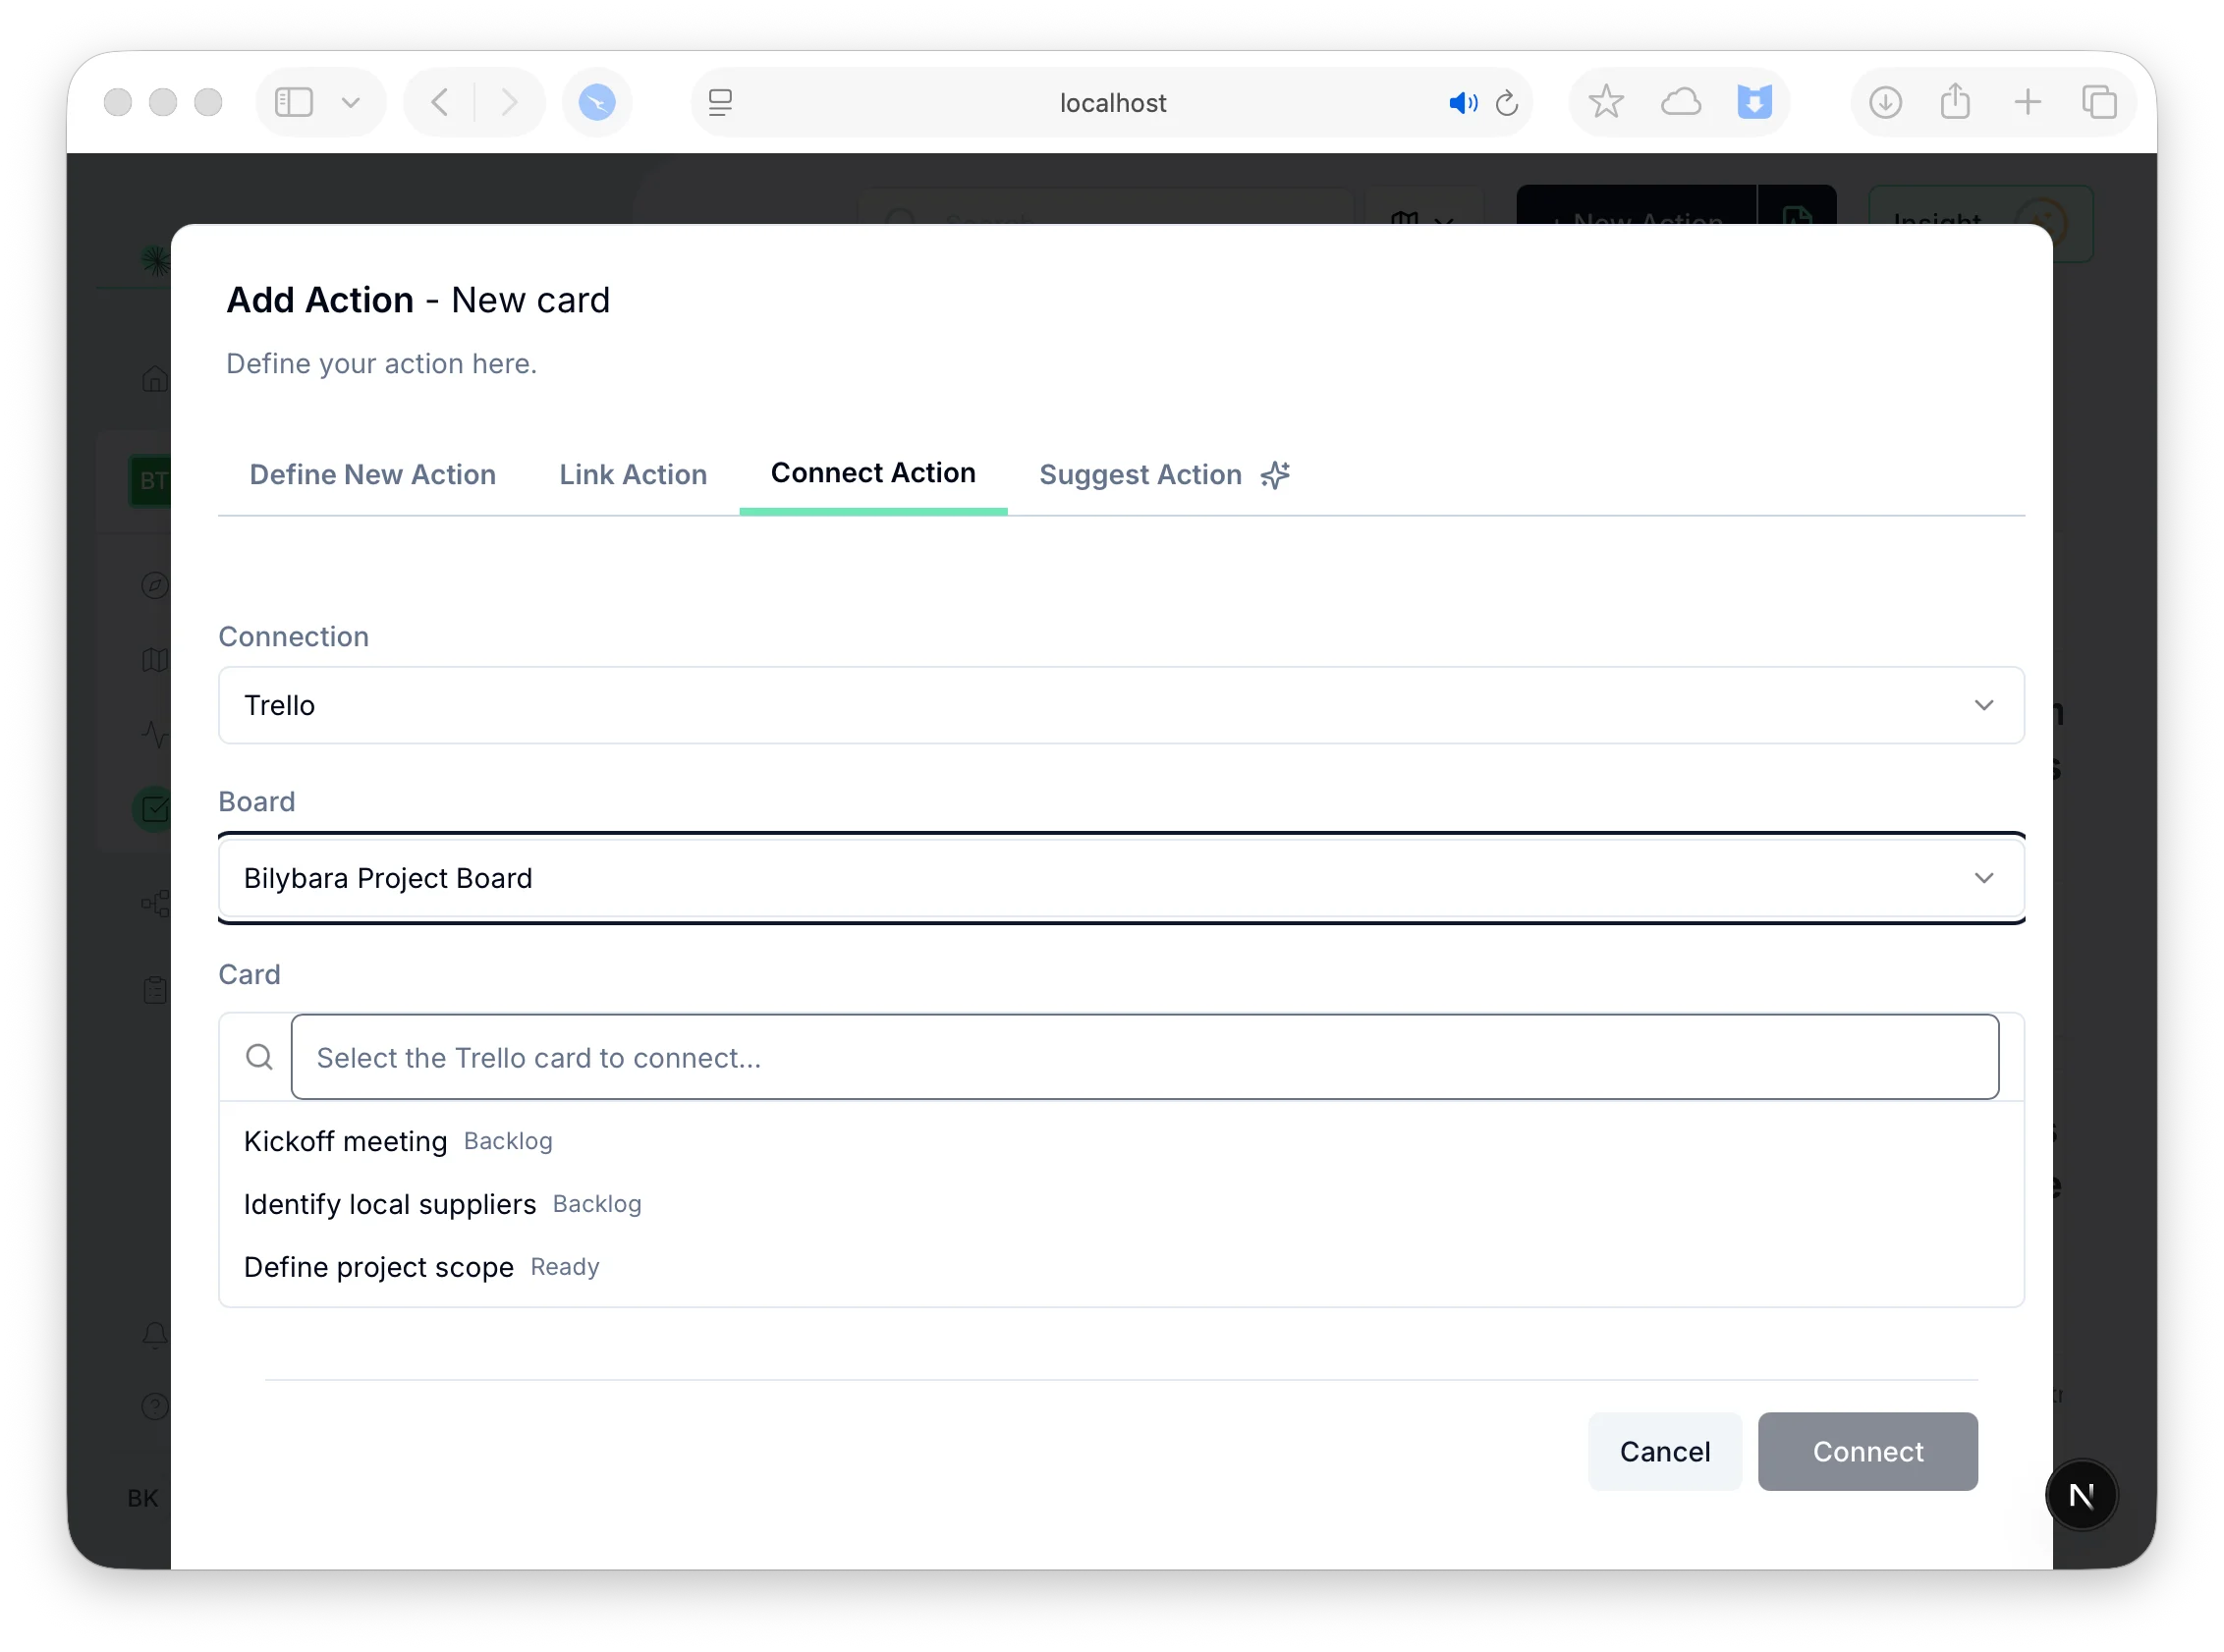Cancel the Add Action dialog

[1665, 1452]
